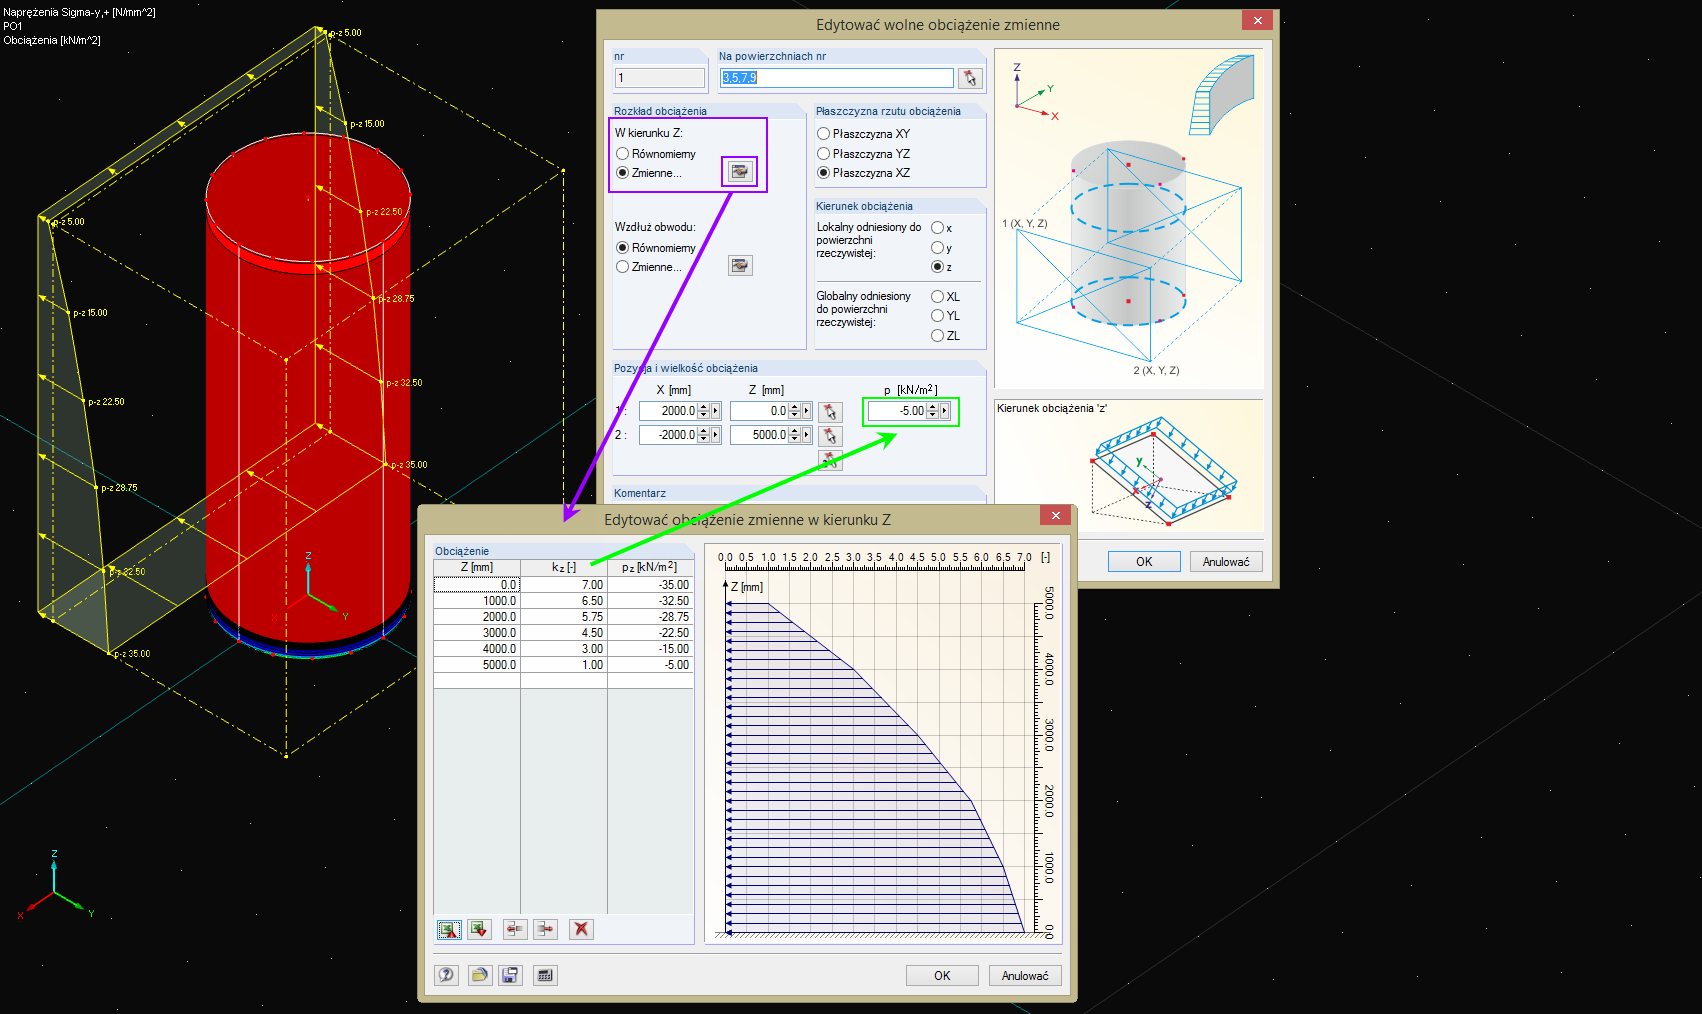Open arrow menu beside Z value 5000.0
The height and width of the screenshot is (1014, 1702).
(807, 435)
